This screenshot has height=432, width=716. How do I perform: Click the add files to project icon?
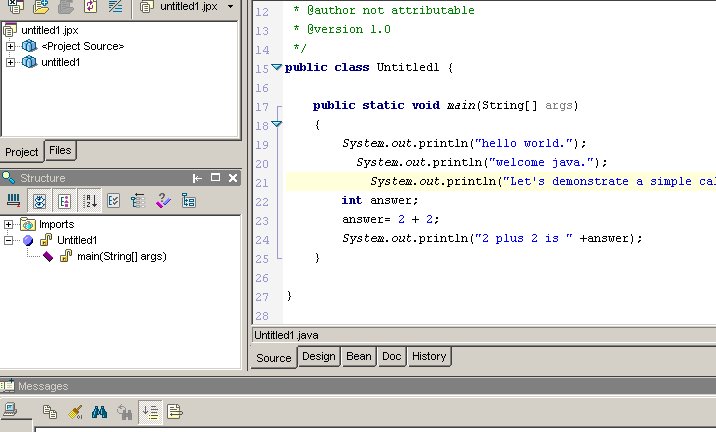click(x=41, y=6)
